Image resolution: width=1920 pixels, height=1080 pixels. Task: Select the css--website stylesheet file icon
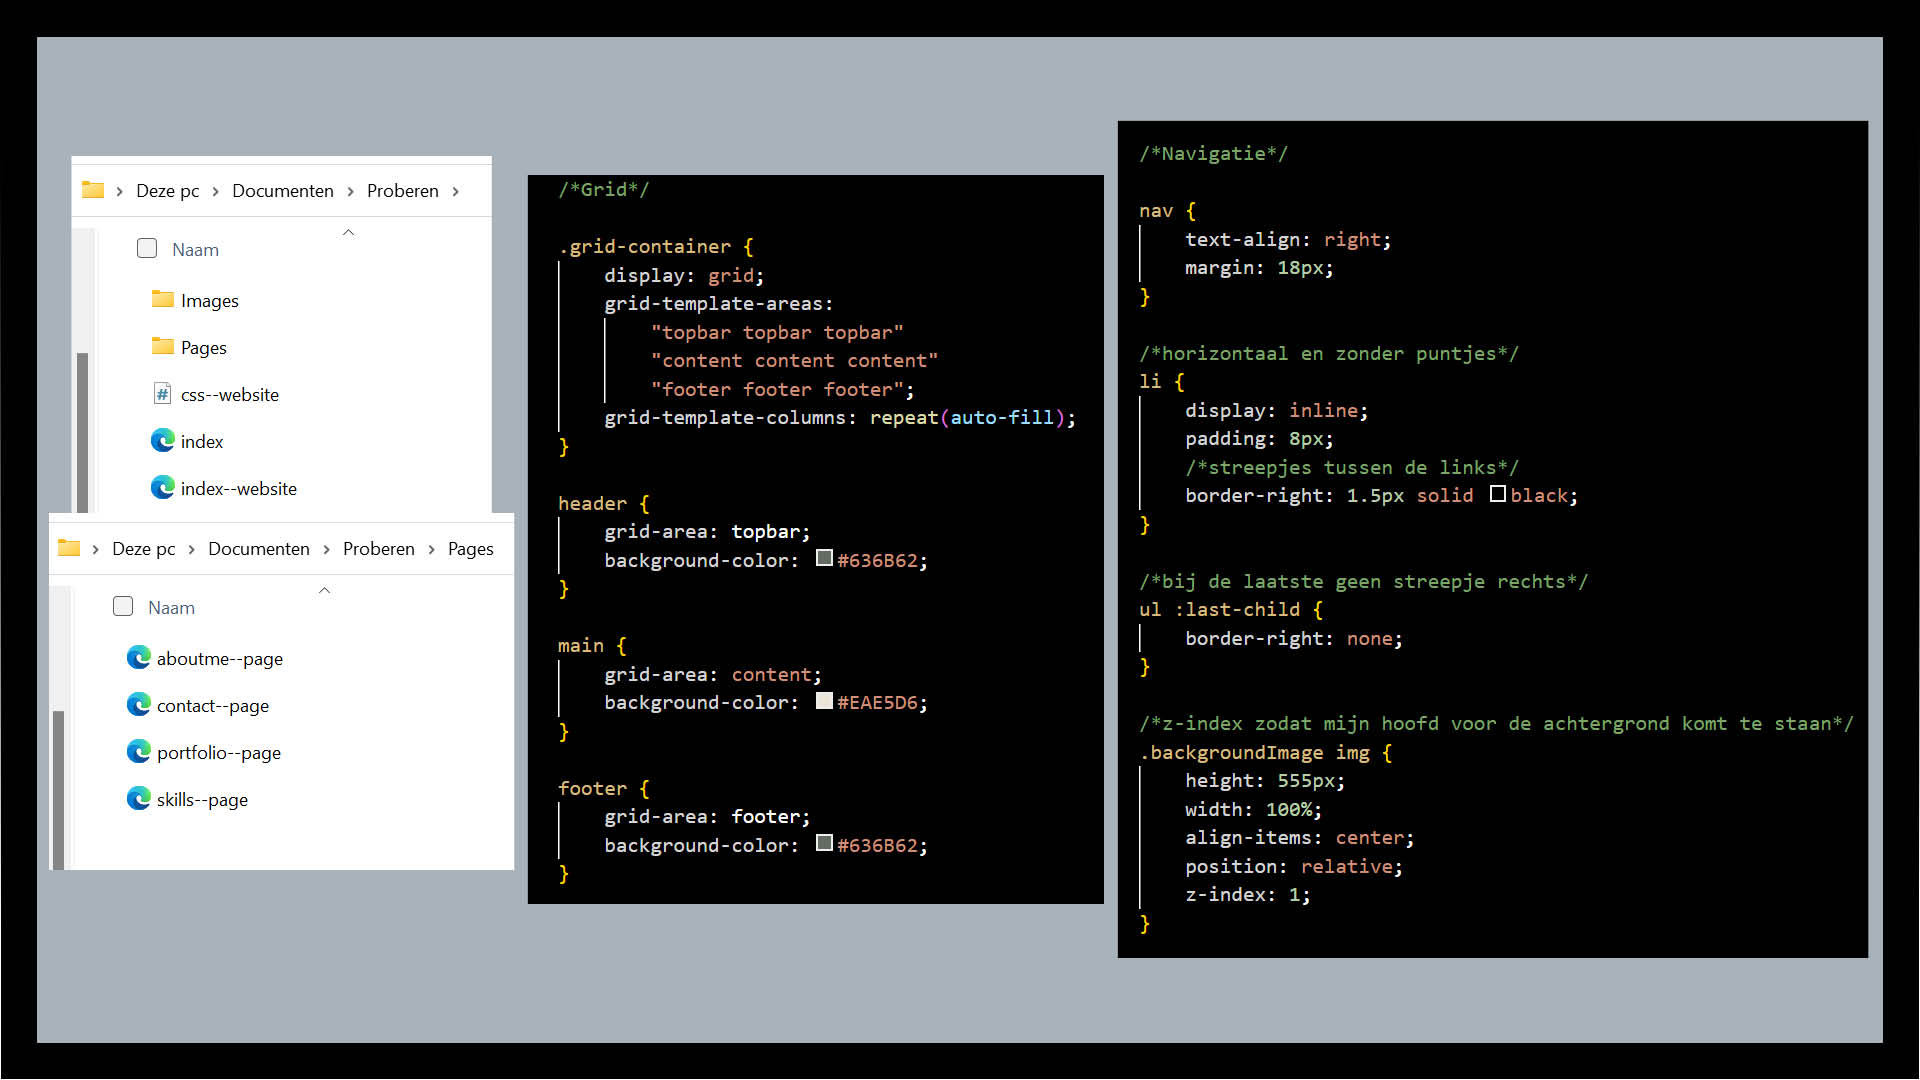163,394
